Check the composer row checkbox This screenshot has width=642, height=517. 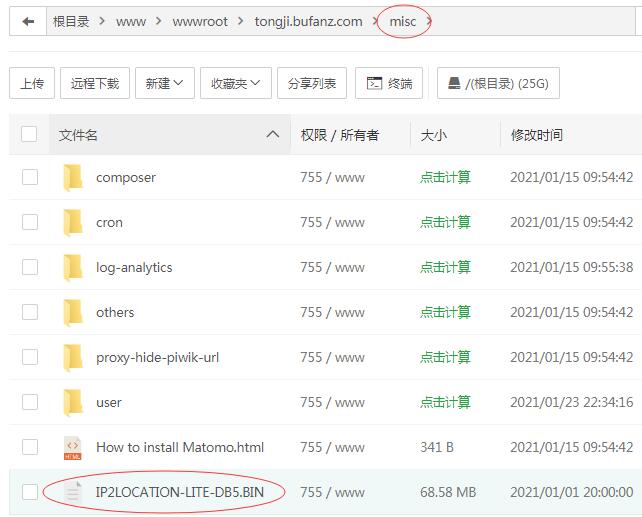click(x=30, y=177)
